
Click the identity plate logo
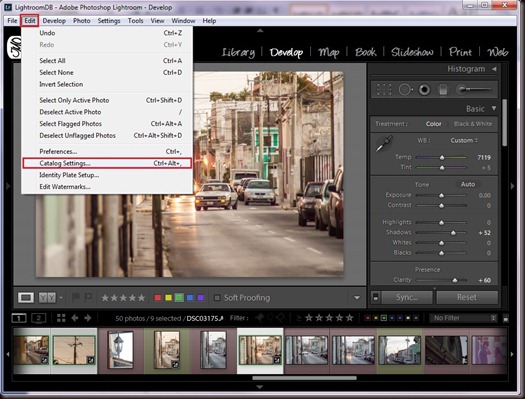[x=15, y=48]
